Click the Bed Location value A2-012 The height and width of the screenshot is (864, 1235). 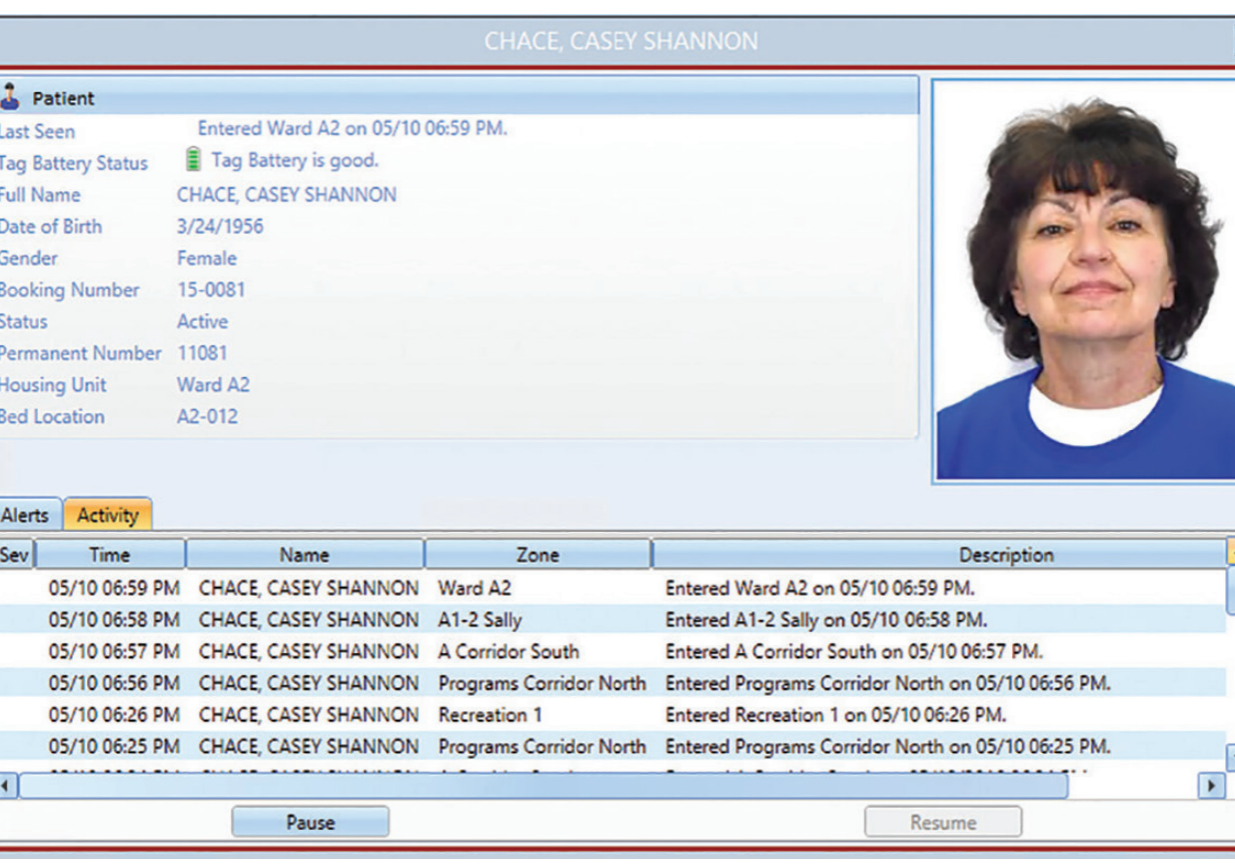coord(207,417)
